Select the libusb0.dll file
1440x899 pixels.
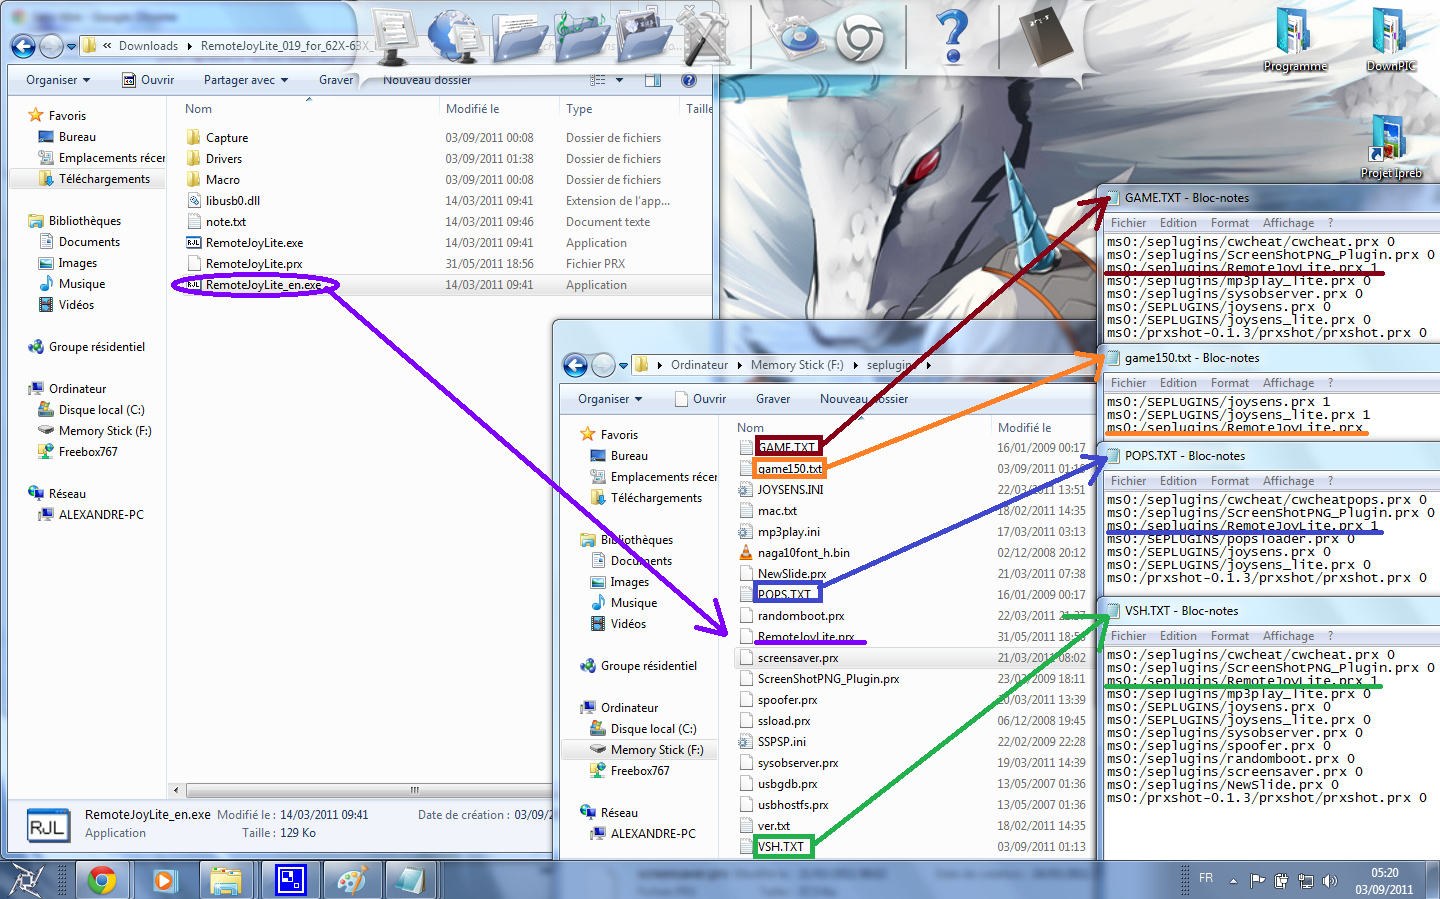[x=233, y=201]
